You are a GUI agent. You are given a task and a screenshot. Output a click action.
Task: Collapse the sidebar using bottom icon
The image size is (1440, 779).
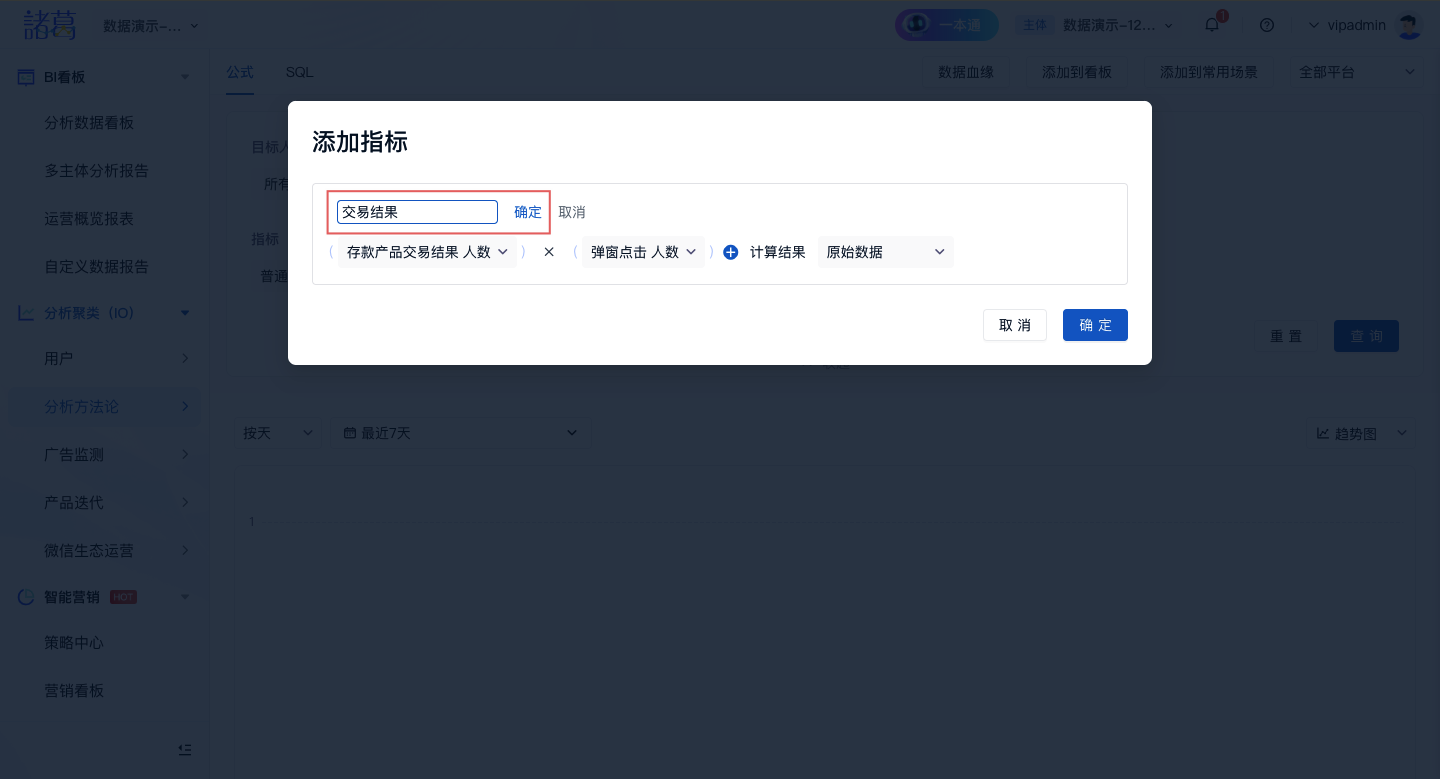[184, 749]
